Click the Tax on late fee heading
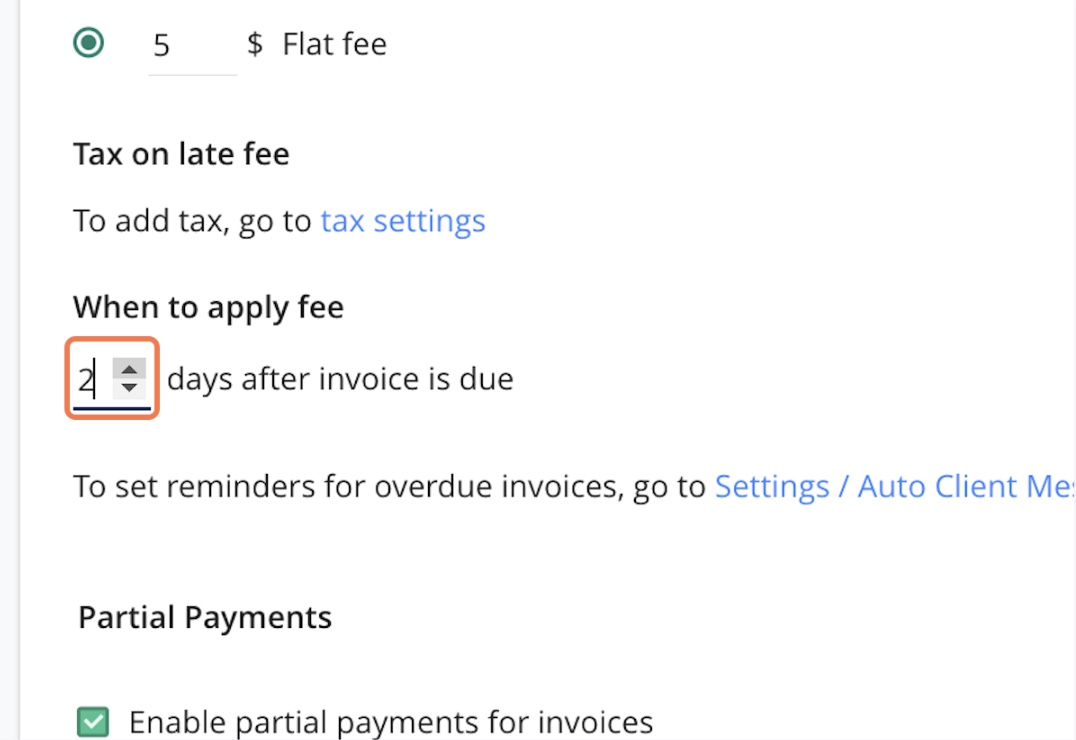The width and height of the screenshot is (1076, 740). 181,153
